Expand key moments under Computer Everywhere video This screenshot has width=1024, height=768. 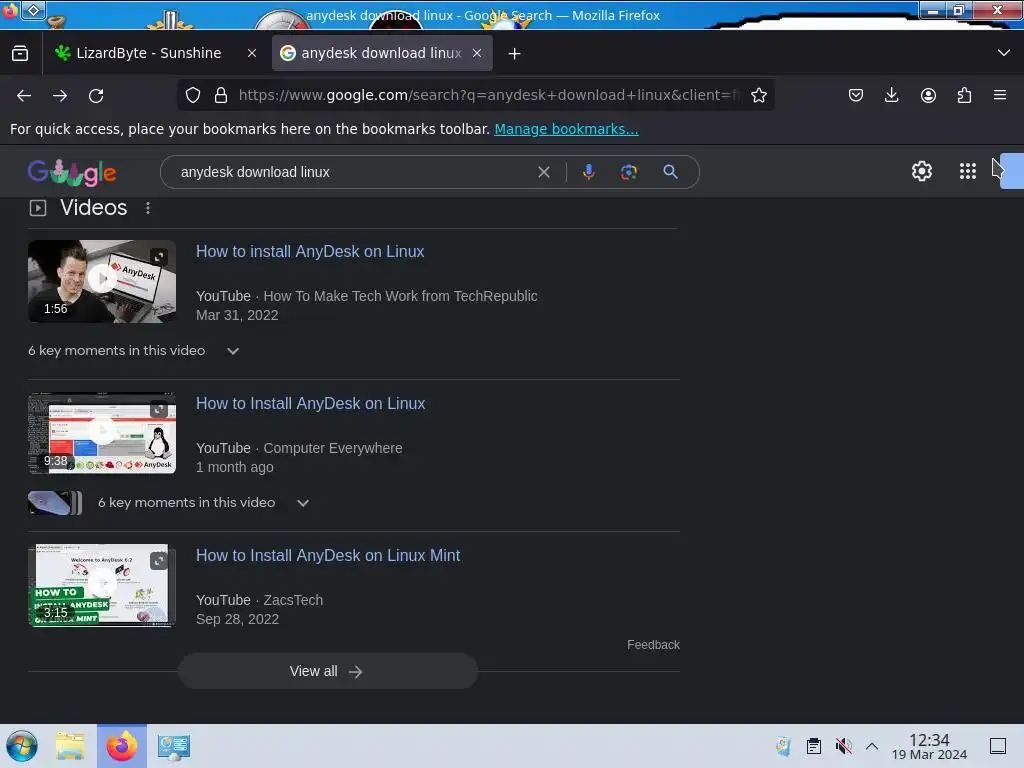[x=303, y=503]
